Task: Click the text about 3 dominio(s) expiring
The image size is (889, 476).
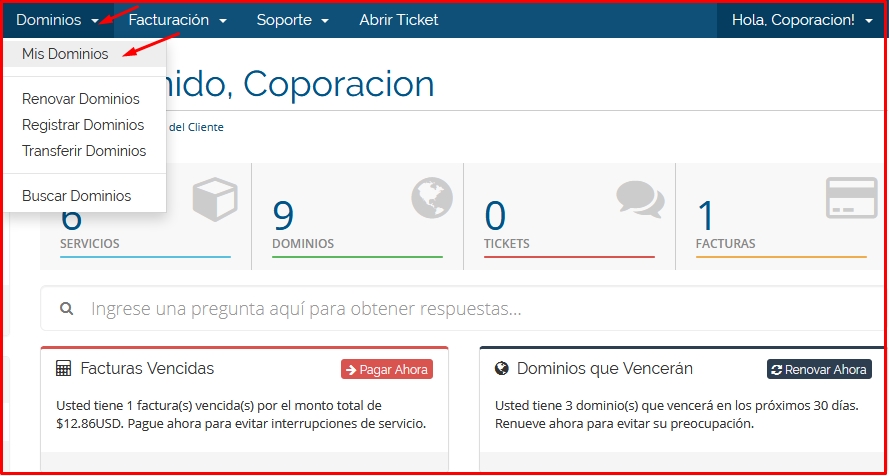Action: coord(677,415)
